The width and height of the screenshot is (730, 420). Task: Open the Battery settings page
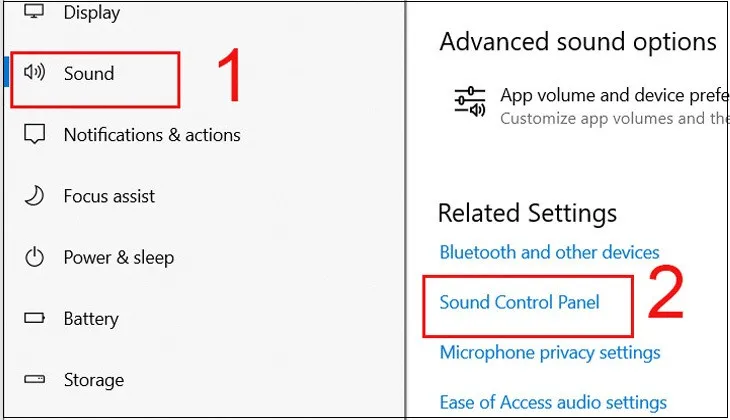point(91,319)
